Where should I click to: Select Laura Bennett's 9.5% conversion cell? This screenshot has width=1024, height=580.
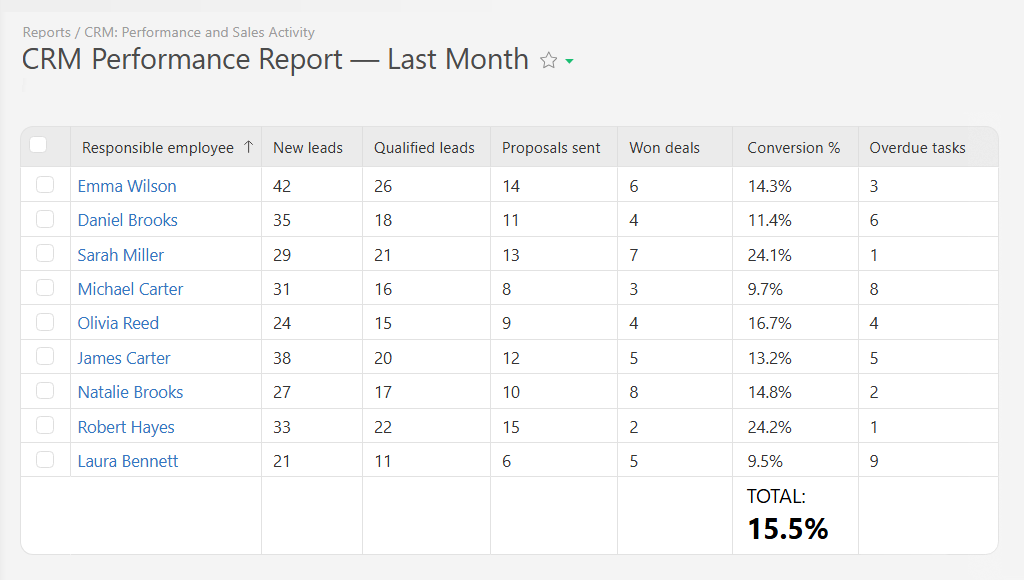pyautogui.click(x=795, y=460)
